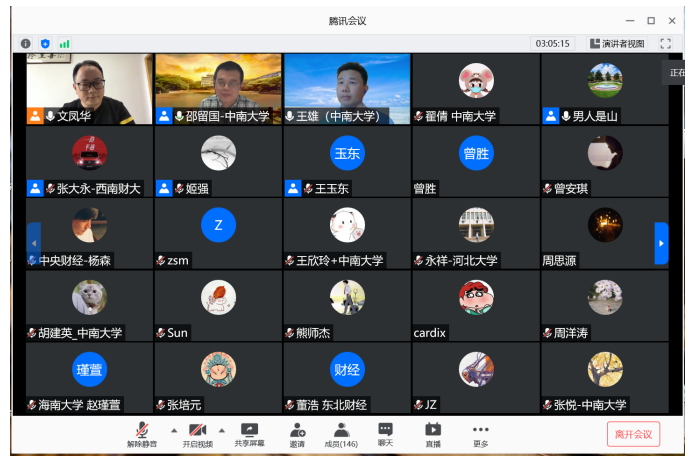This screenshot has width=693, height=463.
Task: Click the blue security shield icon
Action: pyautogui.click(x=45, y=44)
